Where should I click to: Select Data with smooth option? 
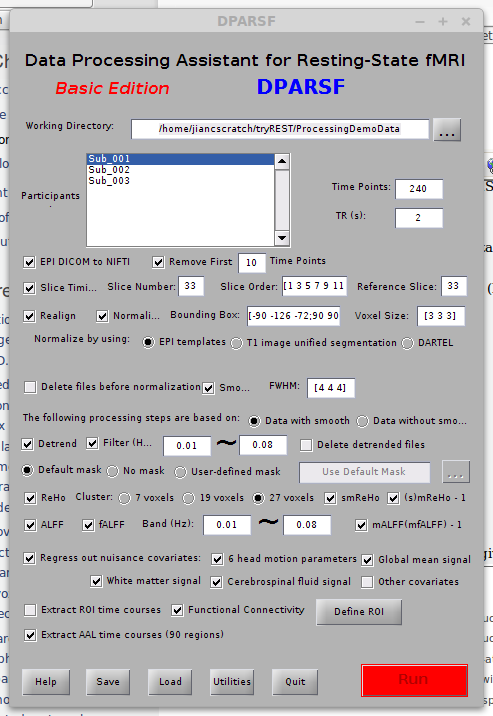(254, 421)
